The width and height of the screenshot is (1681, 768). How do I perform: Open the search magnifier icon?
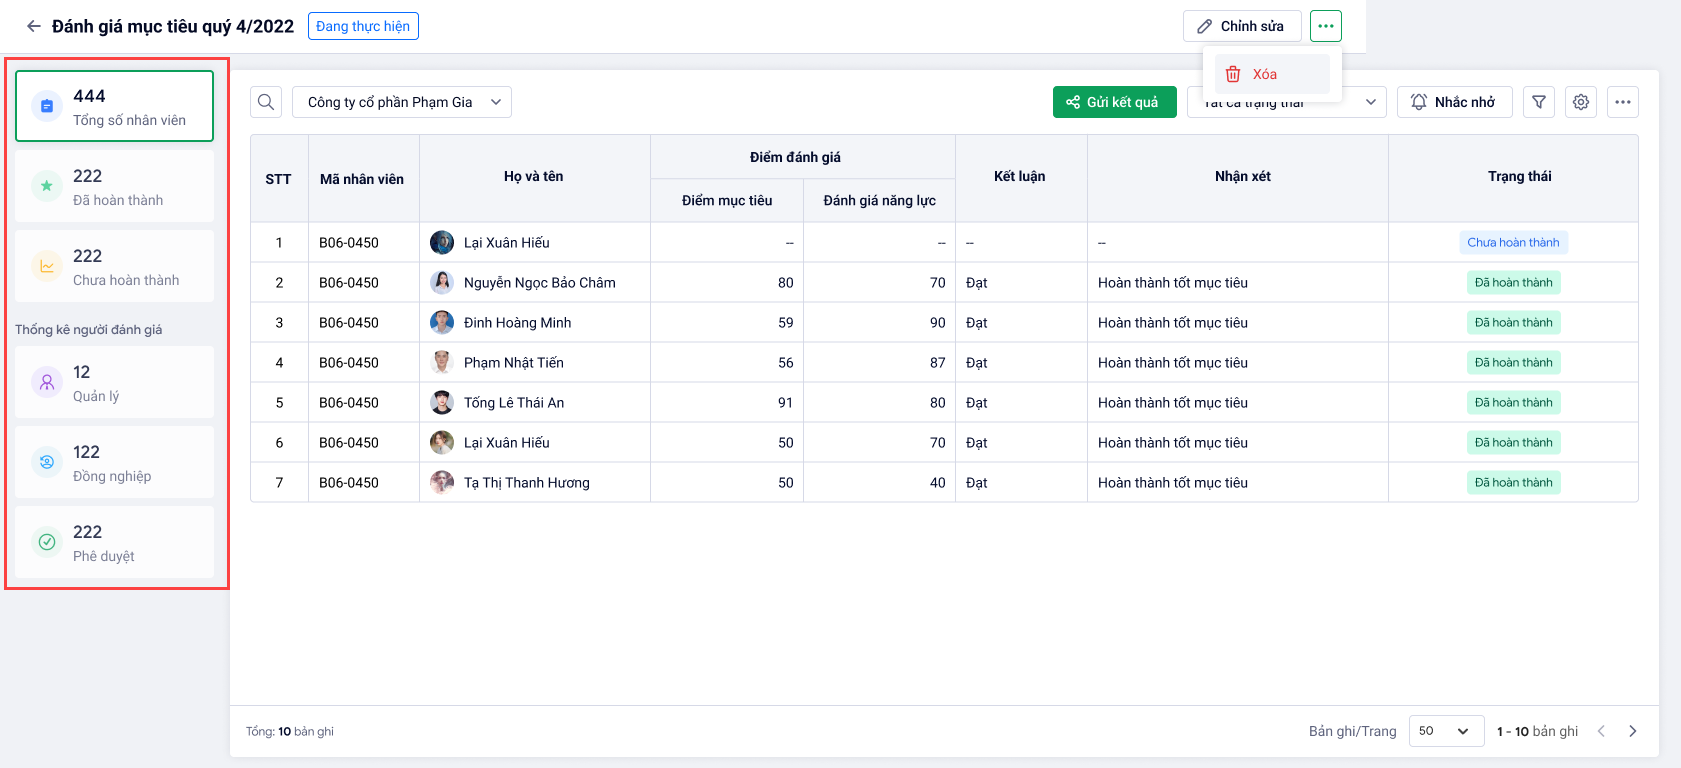click(266, 102)
